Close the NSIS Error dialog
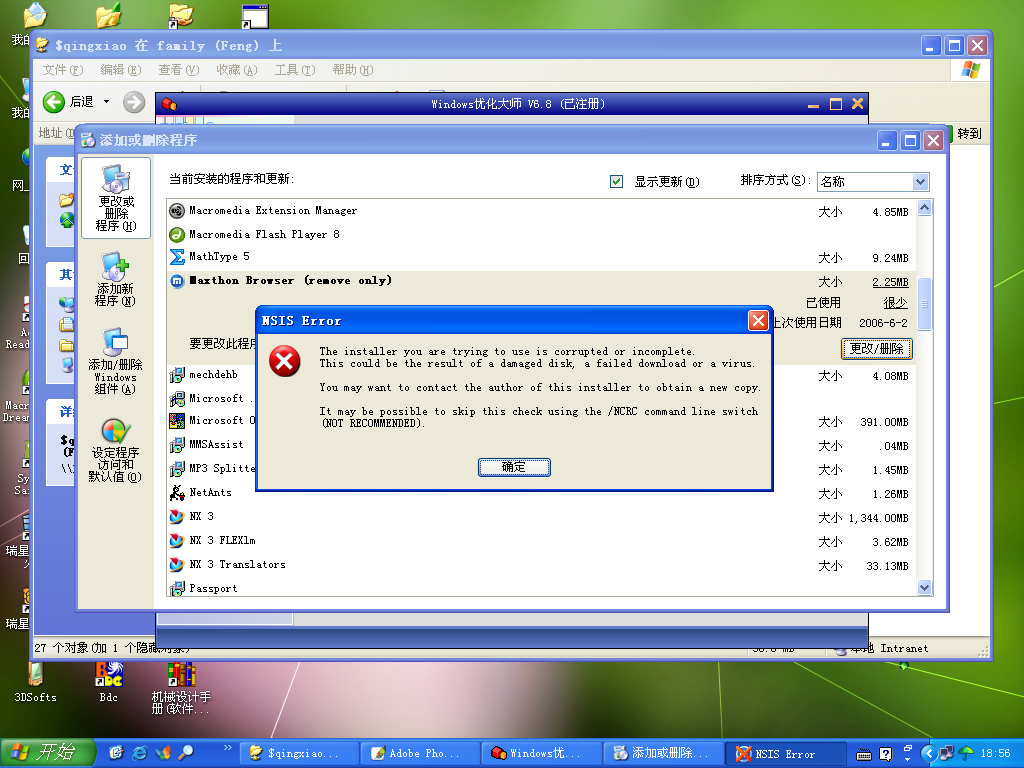Viewport: 1024px width, 768px height. tap(758, 321)
